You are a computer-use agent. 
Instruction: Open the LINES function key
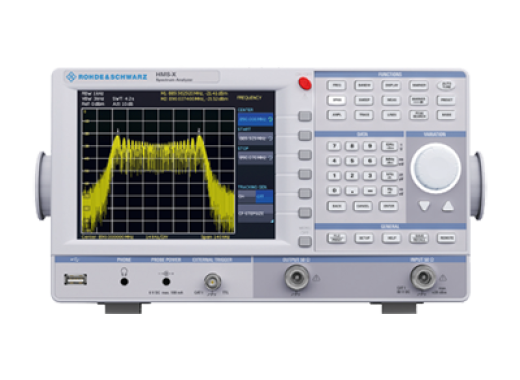coord(391,115)
